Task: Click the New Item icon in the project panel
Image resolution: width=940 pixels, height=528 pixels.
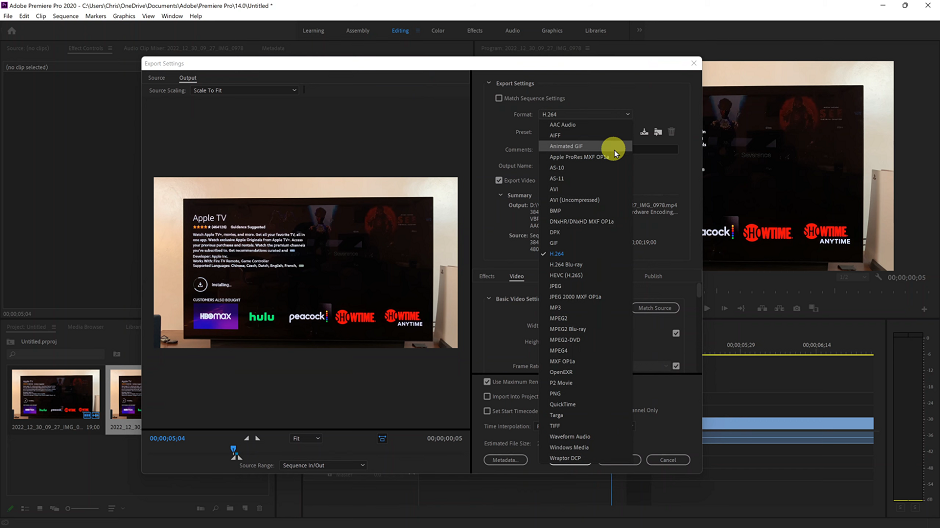Action: (245, 508)
